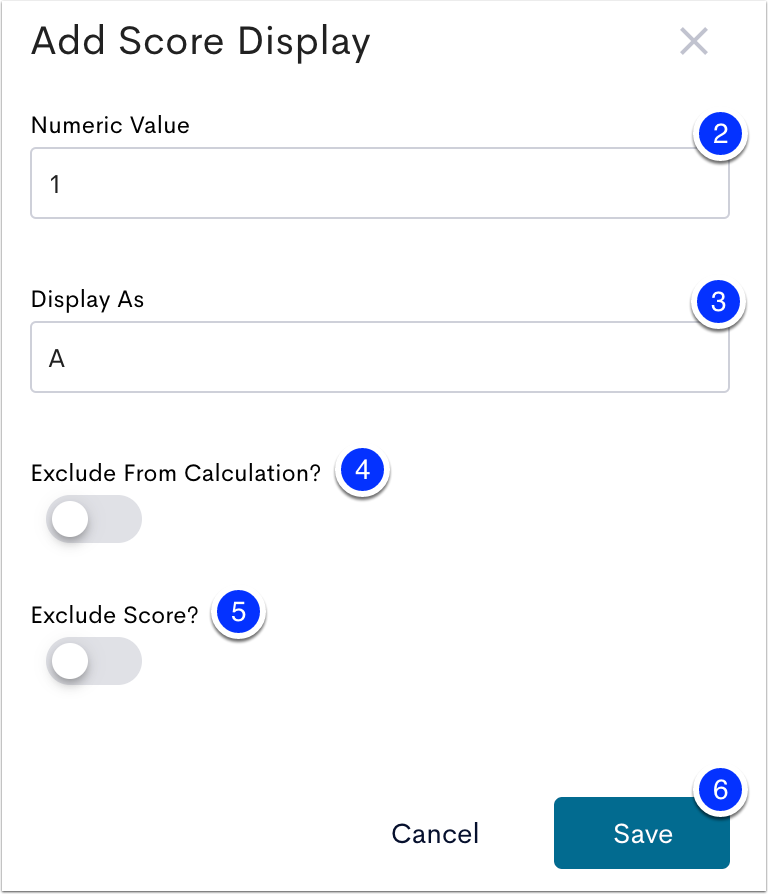Click the Display As label
The image size is (768, 894).
pos(87,299)
